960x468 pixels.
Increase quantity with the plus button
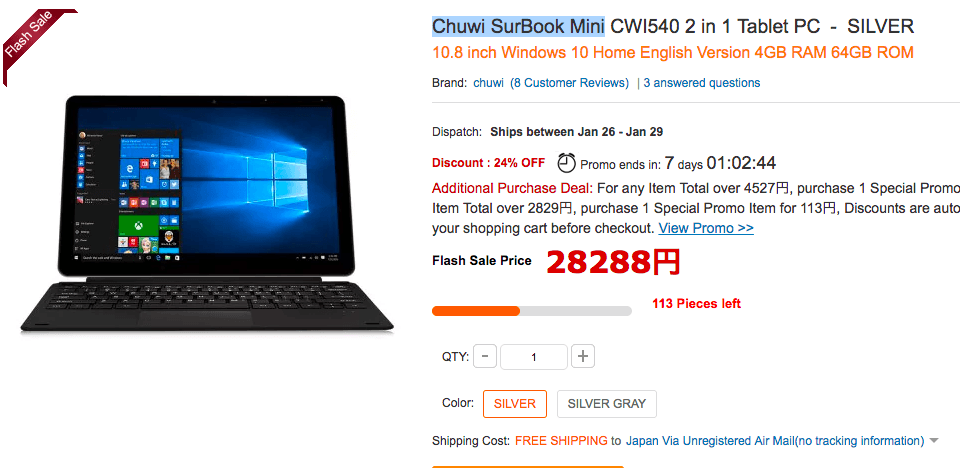point(583,357)
